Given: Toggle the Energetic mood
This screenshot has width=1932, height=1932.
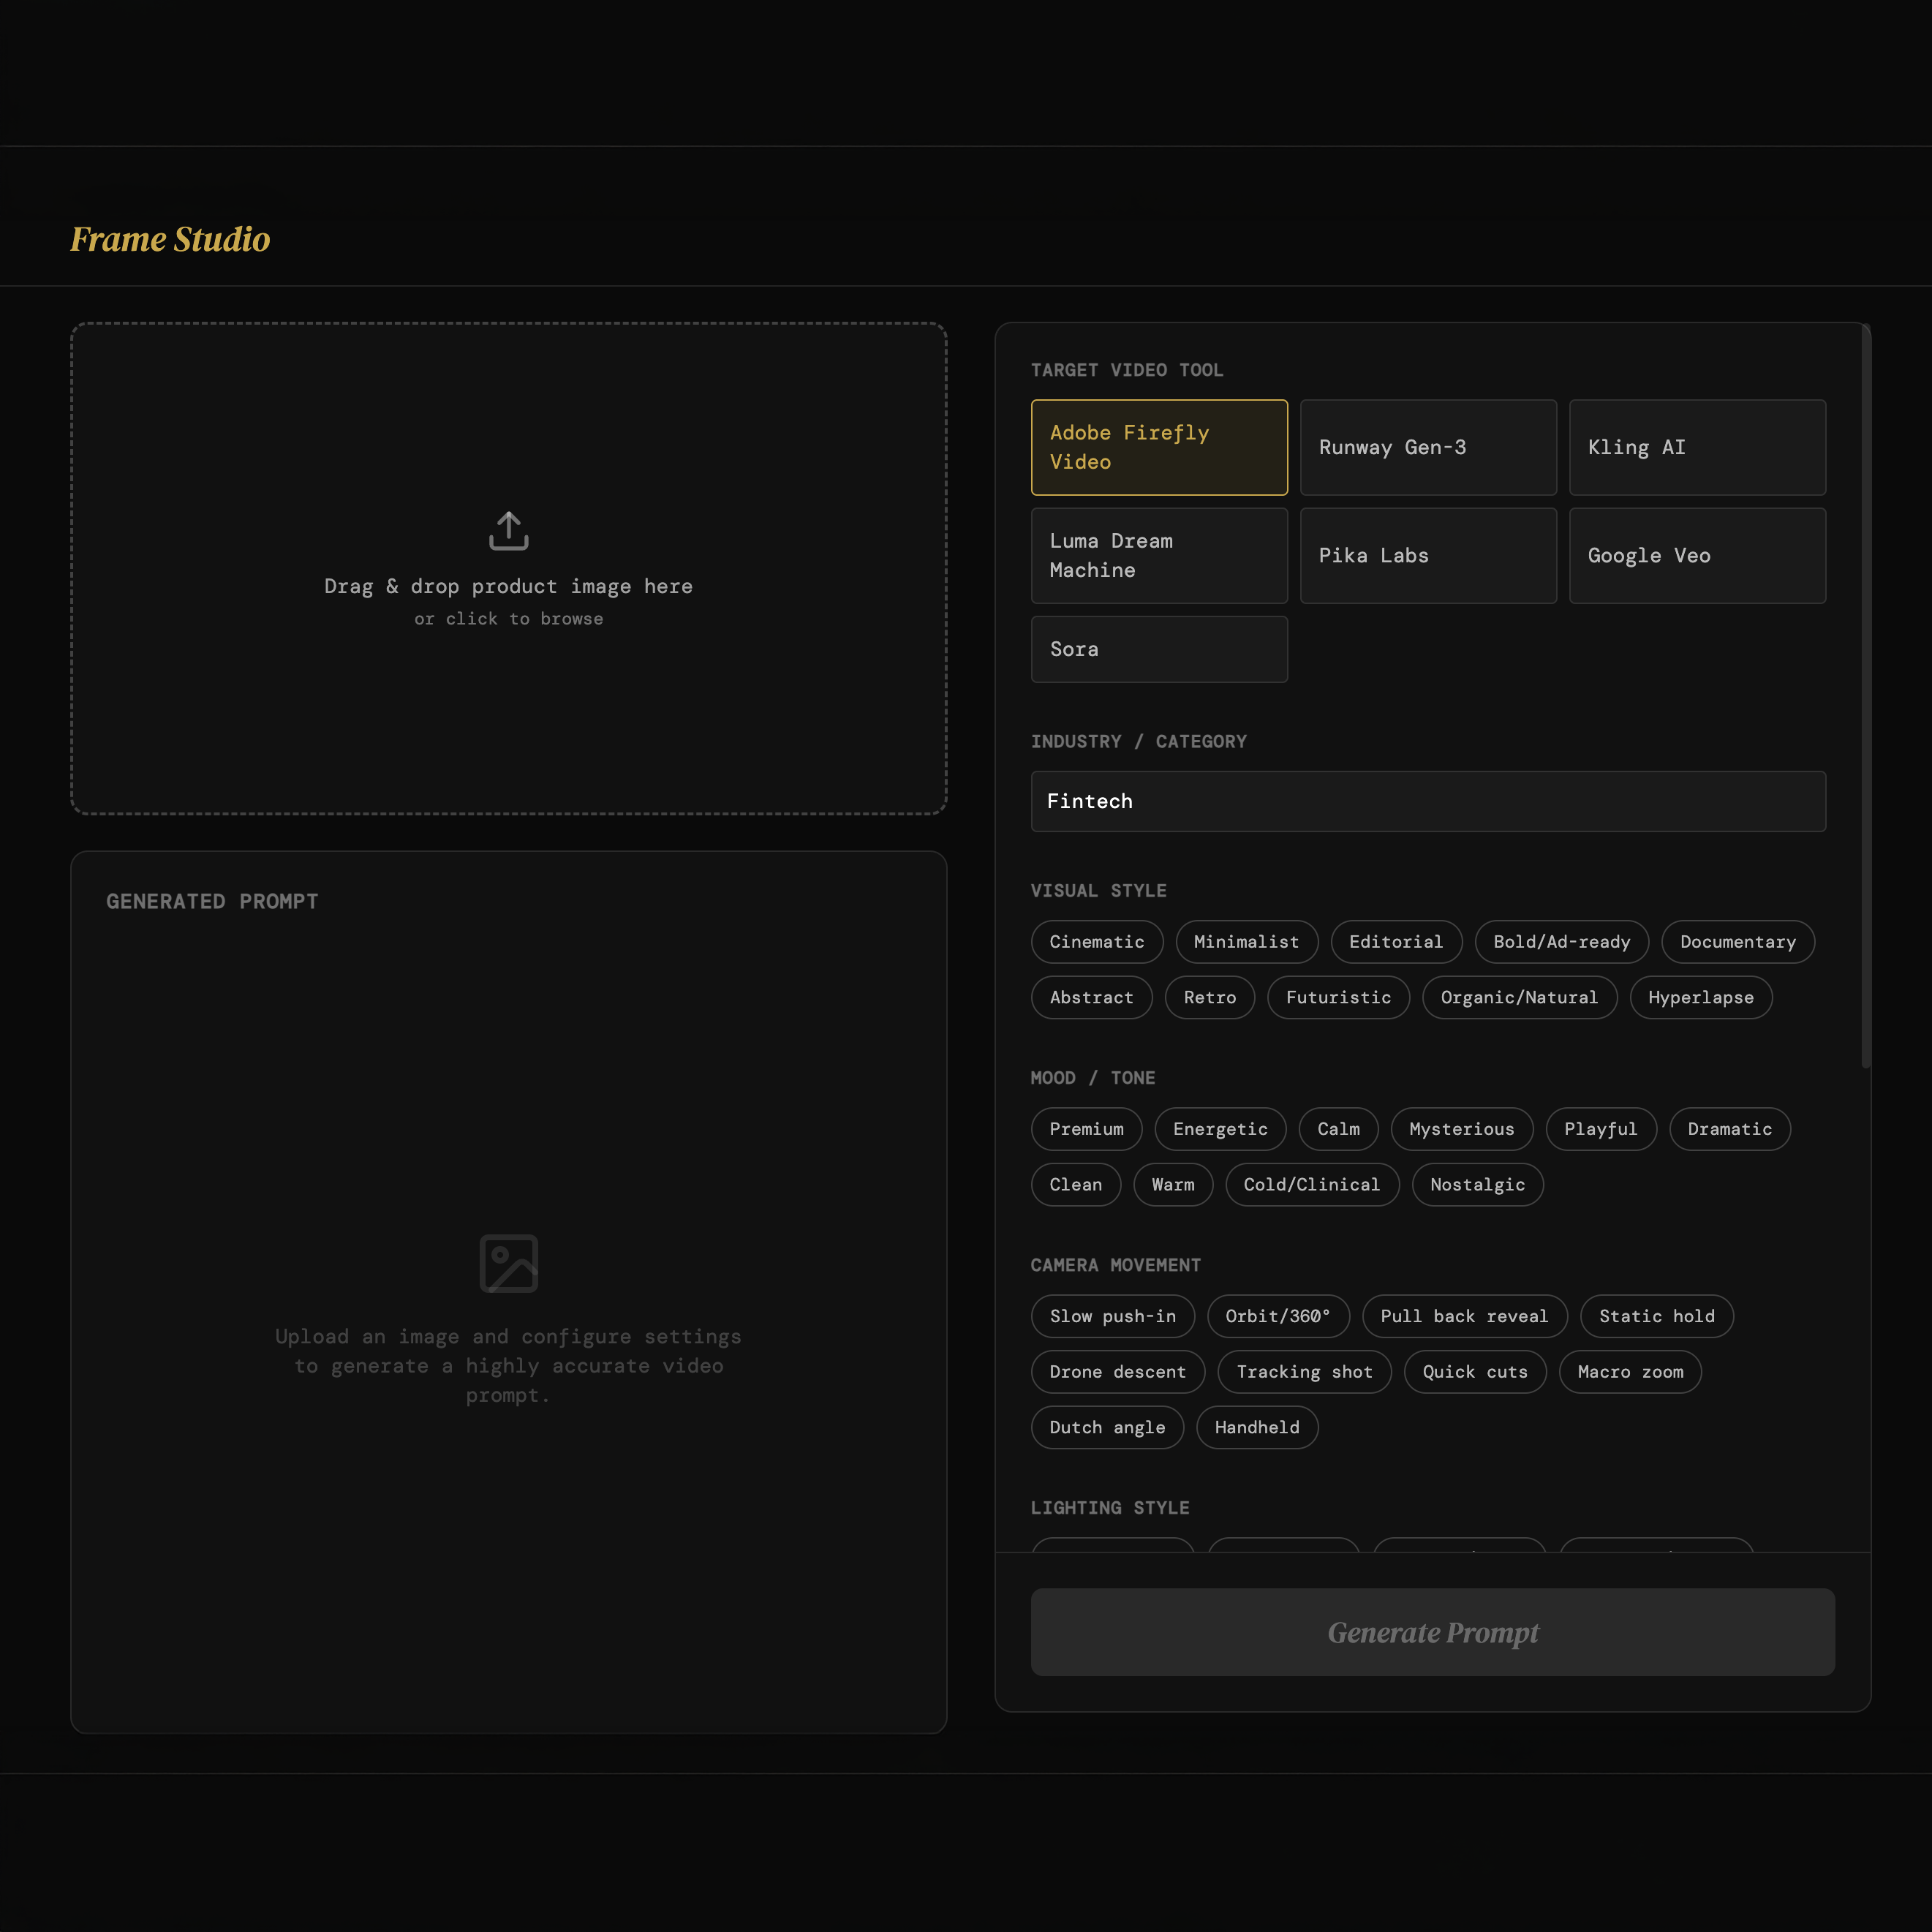Looking at the screenshot, I should [x=1220, y=1129].
